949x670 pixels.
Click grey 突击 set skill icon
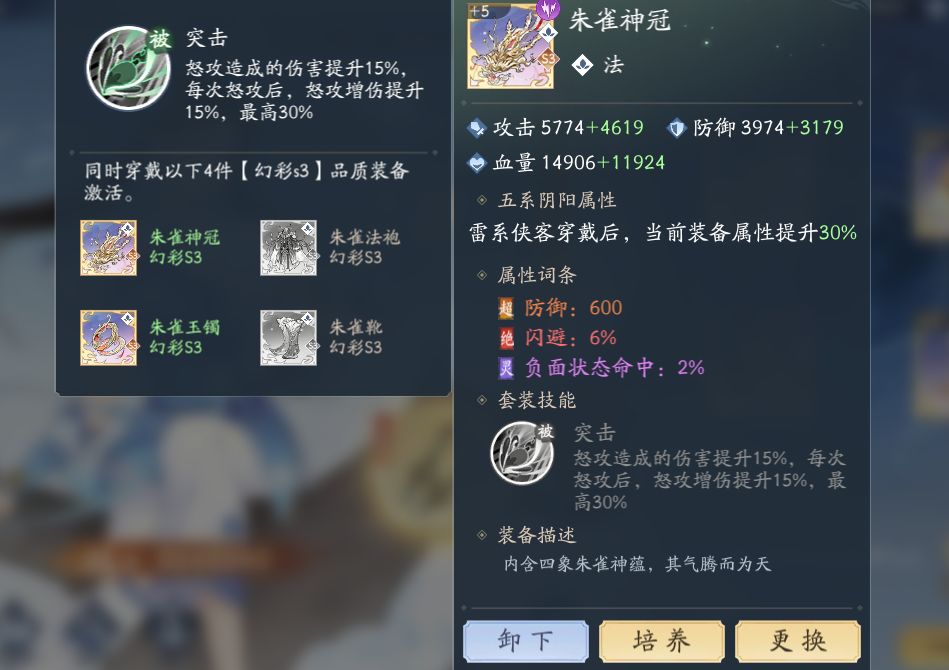click(x=522, y=453)
